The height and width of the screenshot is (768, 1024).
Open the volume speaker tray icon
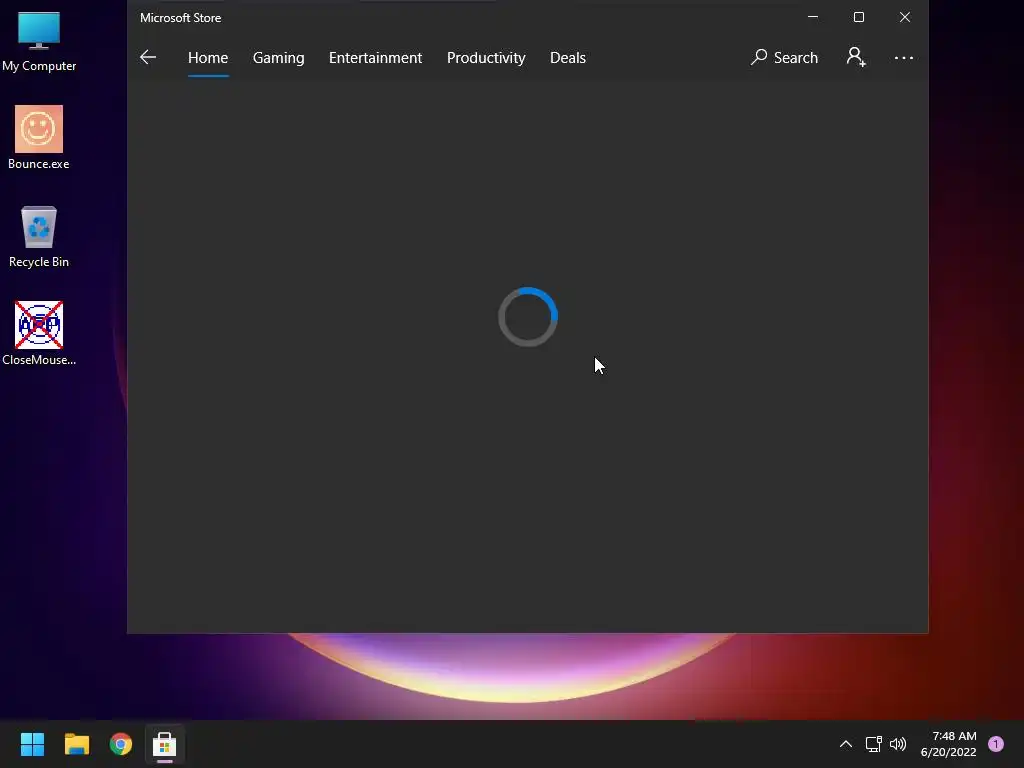click(898, 744)
